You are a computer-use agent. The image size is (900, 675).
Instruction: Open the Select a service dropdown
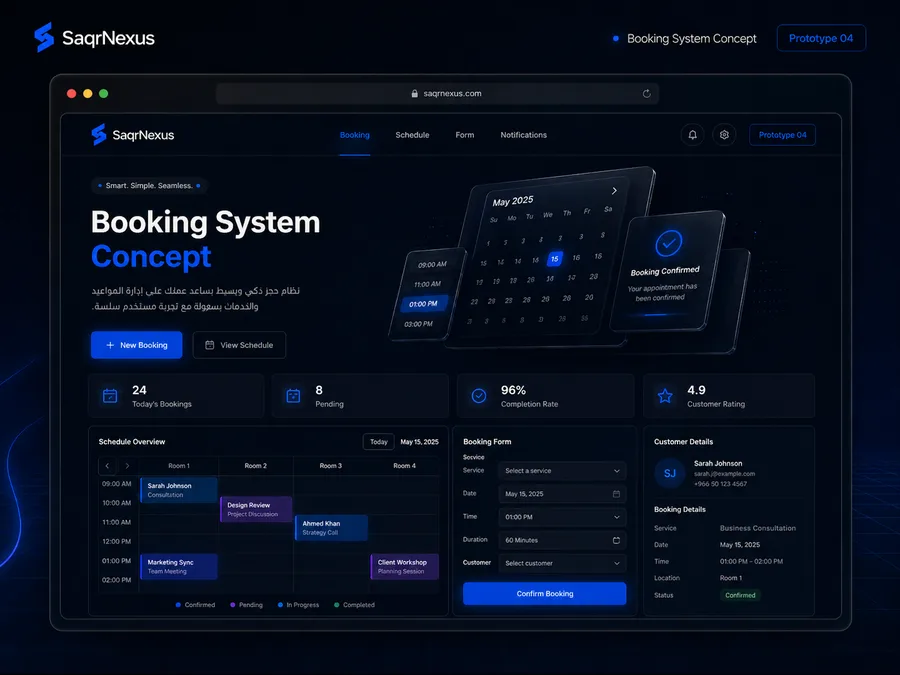[562, 471]
